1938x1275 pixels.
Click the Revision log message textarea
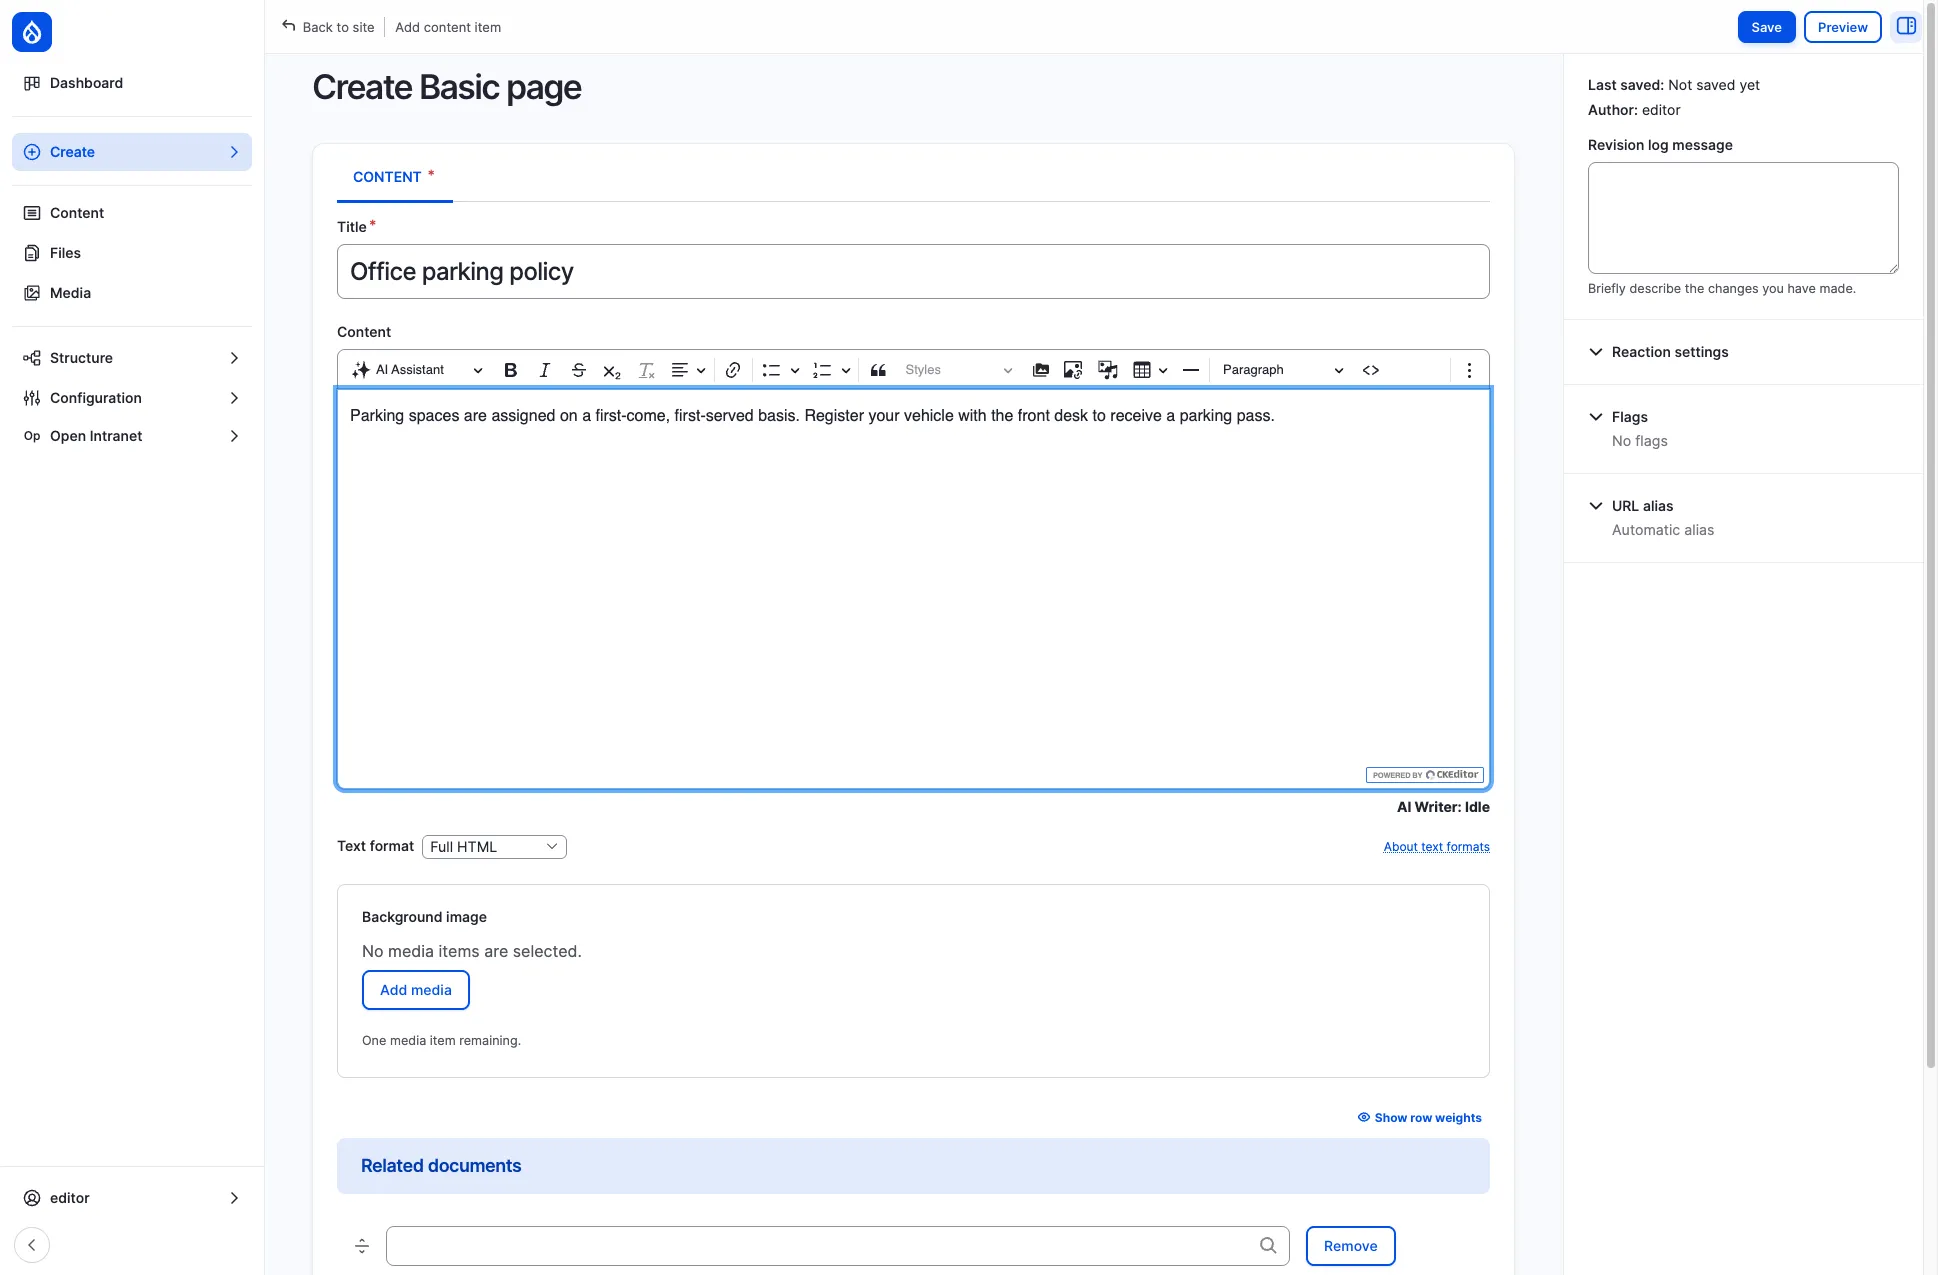1743,218
